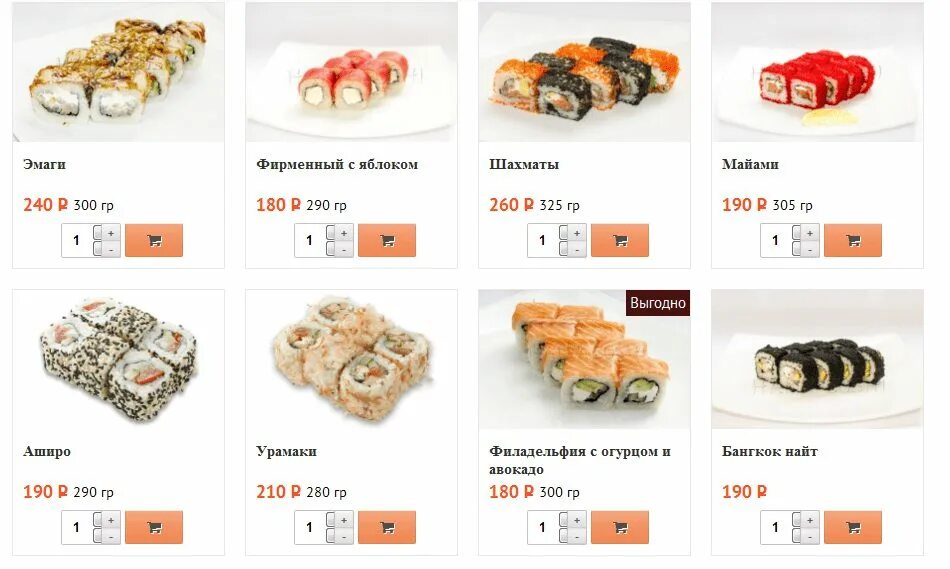Decrease Шахматы quantity with minus
The width and height of the screenshot is (950, 569).
tap(573, 249)
